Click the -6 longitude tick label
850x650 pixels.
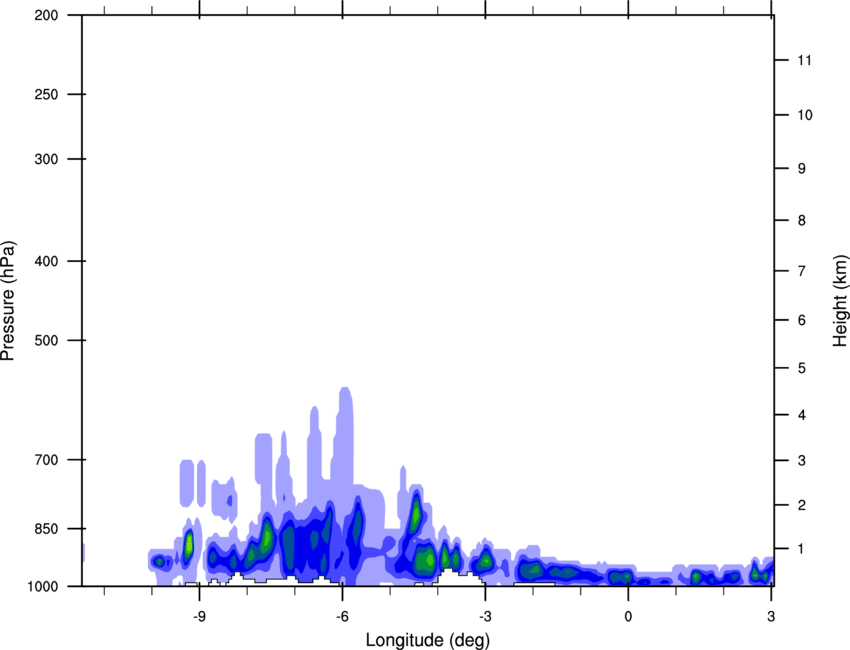tap(342, 616)
